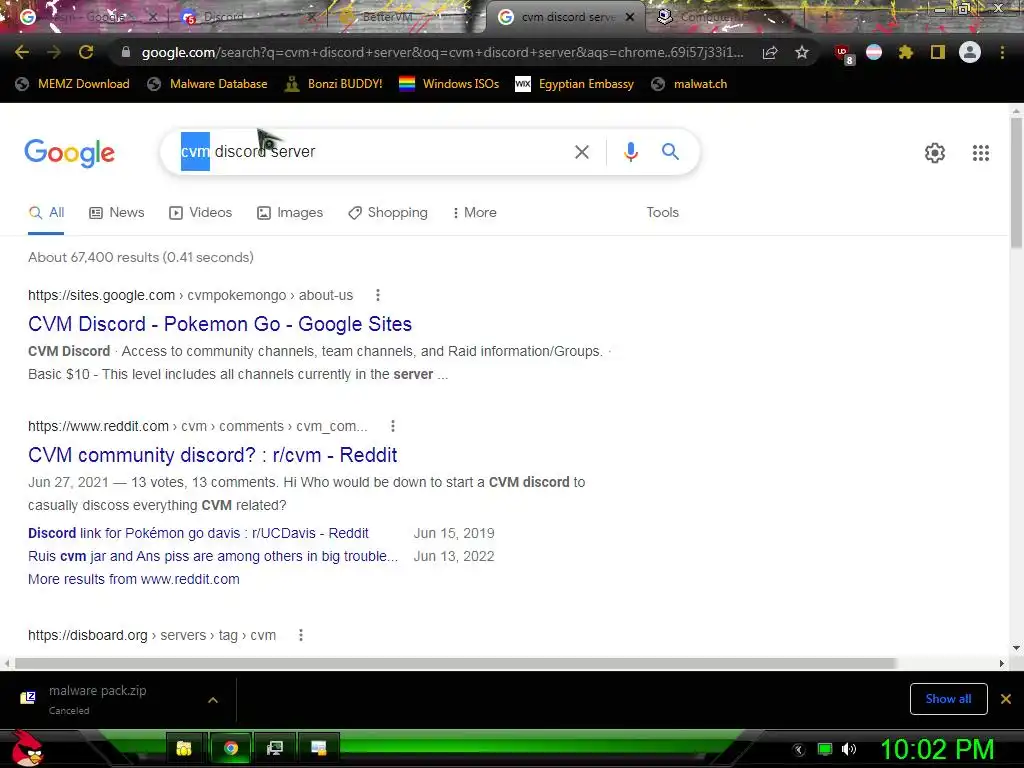Image resolution: width=1024 pixels, height=768 pixels.
Task: Click More results from www.reddit.com
Action: click(134, 579)
